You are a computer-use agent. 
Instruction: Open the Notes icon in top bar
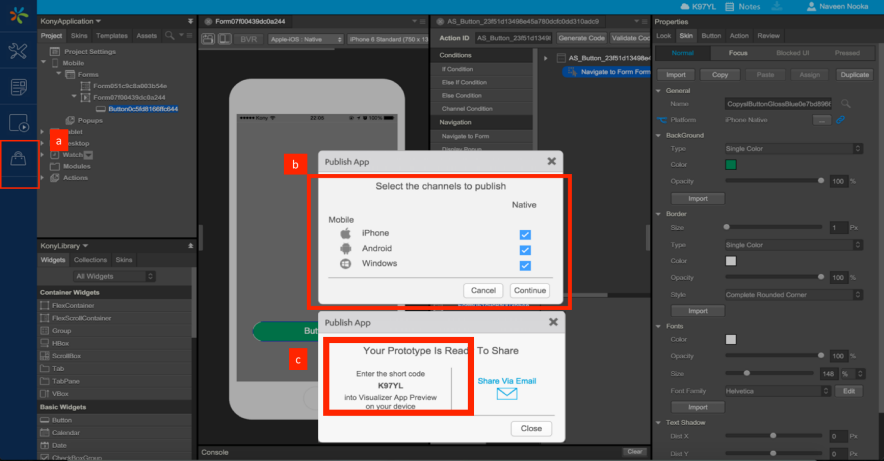[730, 7]
